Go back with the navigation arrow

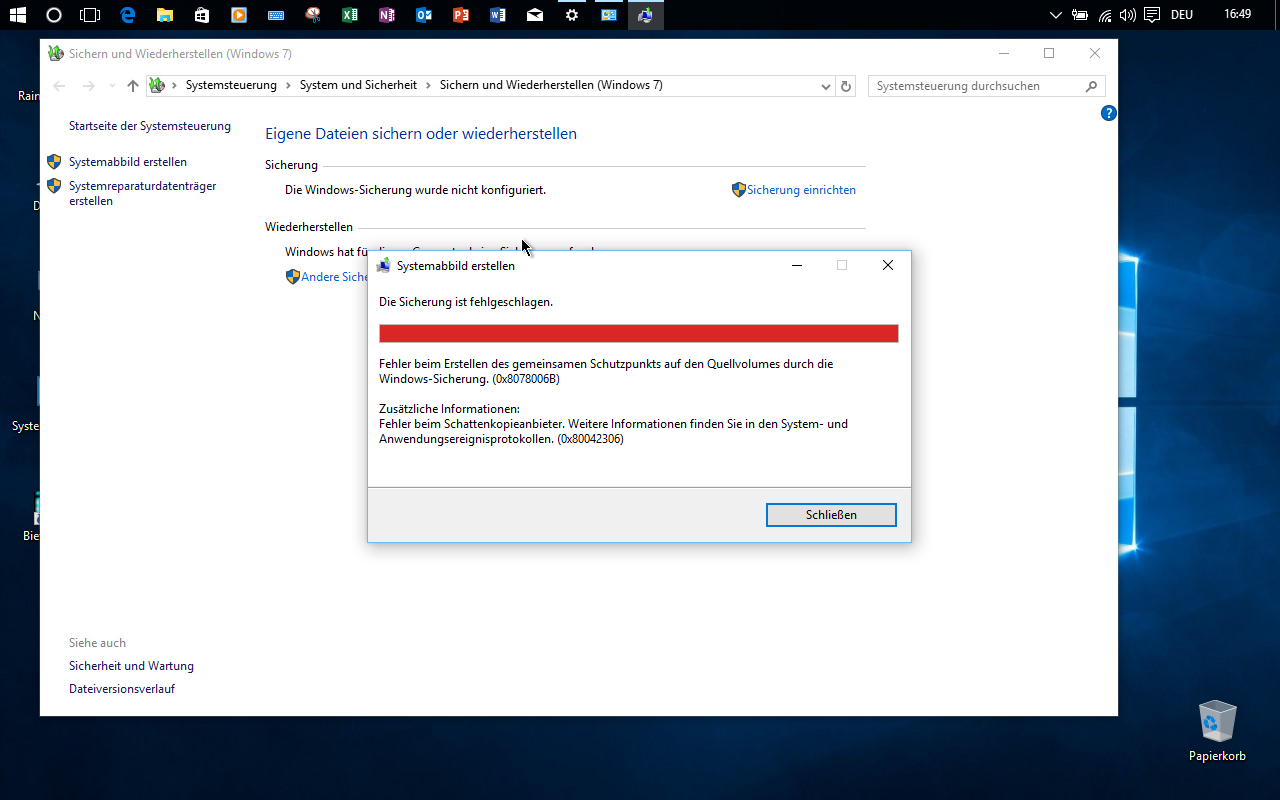59,86
